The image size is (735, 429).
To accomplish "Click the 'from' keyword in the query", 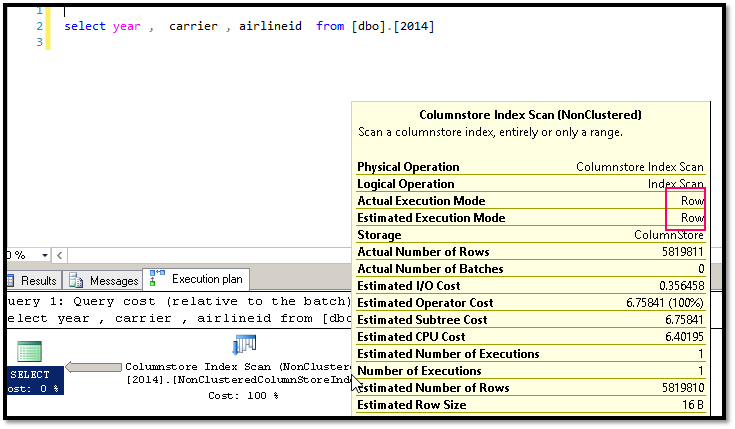I will 330,26.
